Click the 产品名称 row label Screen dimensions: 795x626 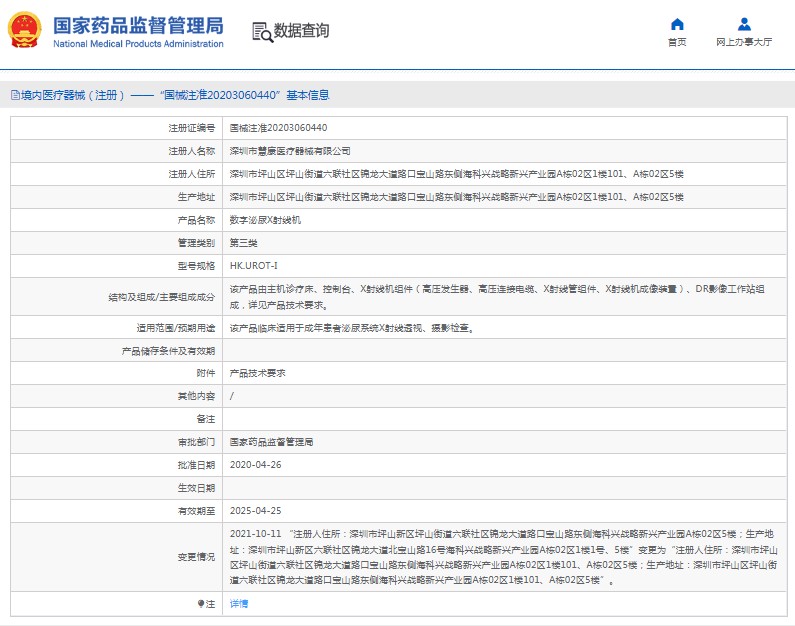pos(196,220)
